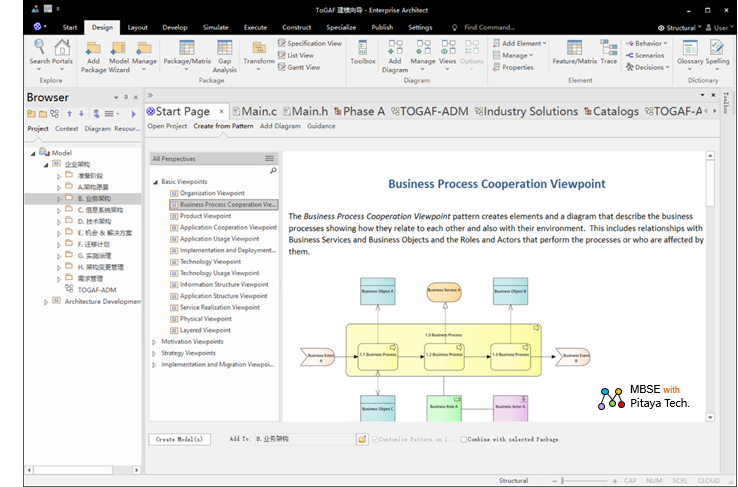Viewport: 738px width, 487px height.
Task: Move package down in Browser toolbar
Action: [x=81, y=113]
